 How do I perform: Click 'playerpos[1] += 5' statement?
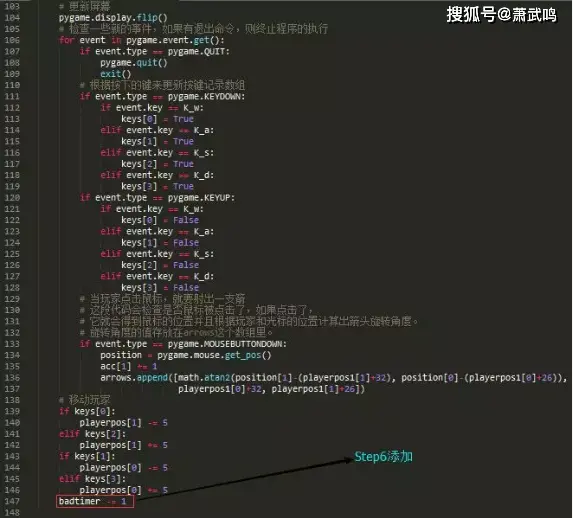[124, 446]
